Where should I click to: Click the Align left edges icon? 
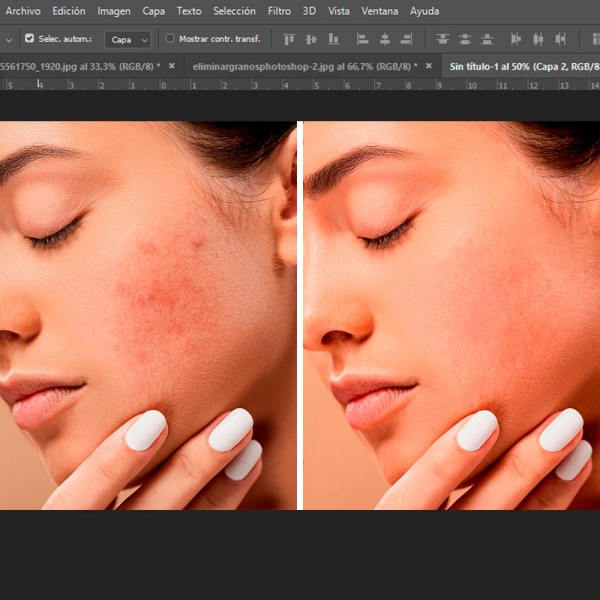coord(362,39)
